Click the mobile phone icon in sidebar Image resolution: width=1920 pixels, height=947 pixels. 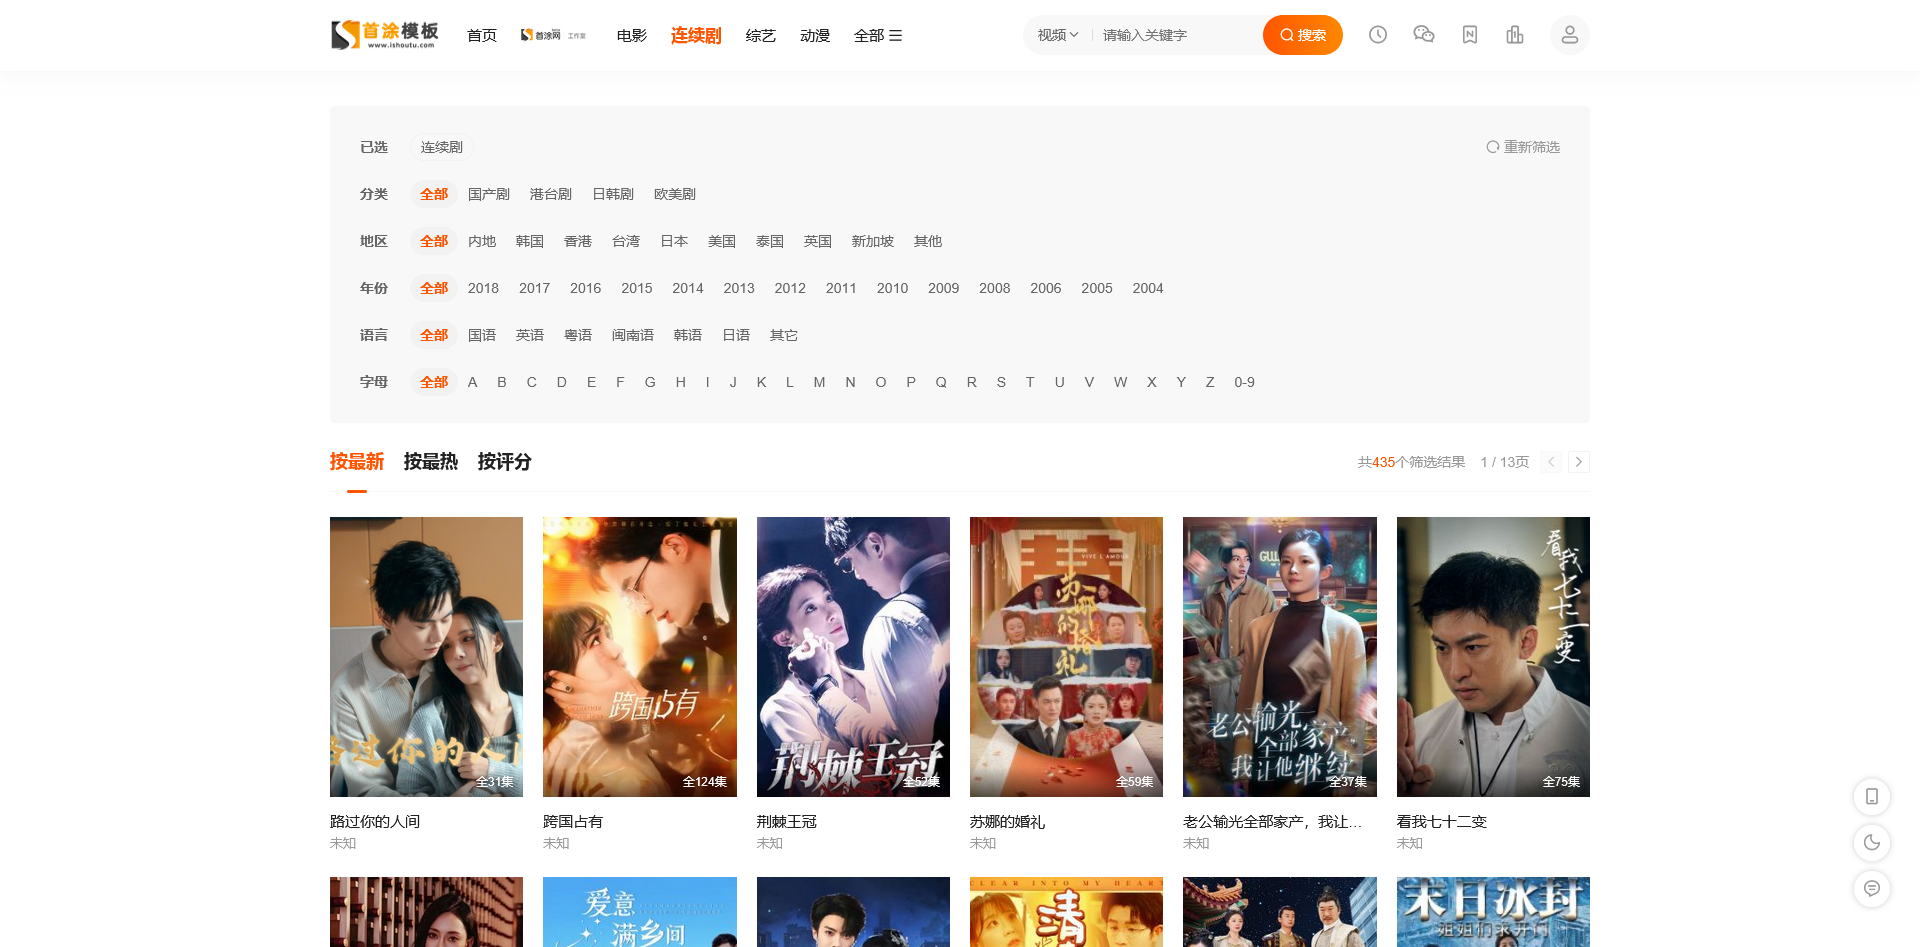click(x=1872, y=797)
